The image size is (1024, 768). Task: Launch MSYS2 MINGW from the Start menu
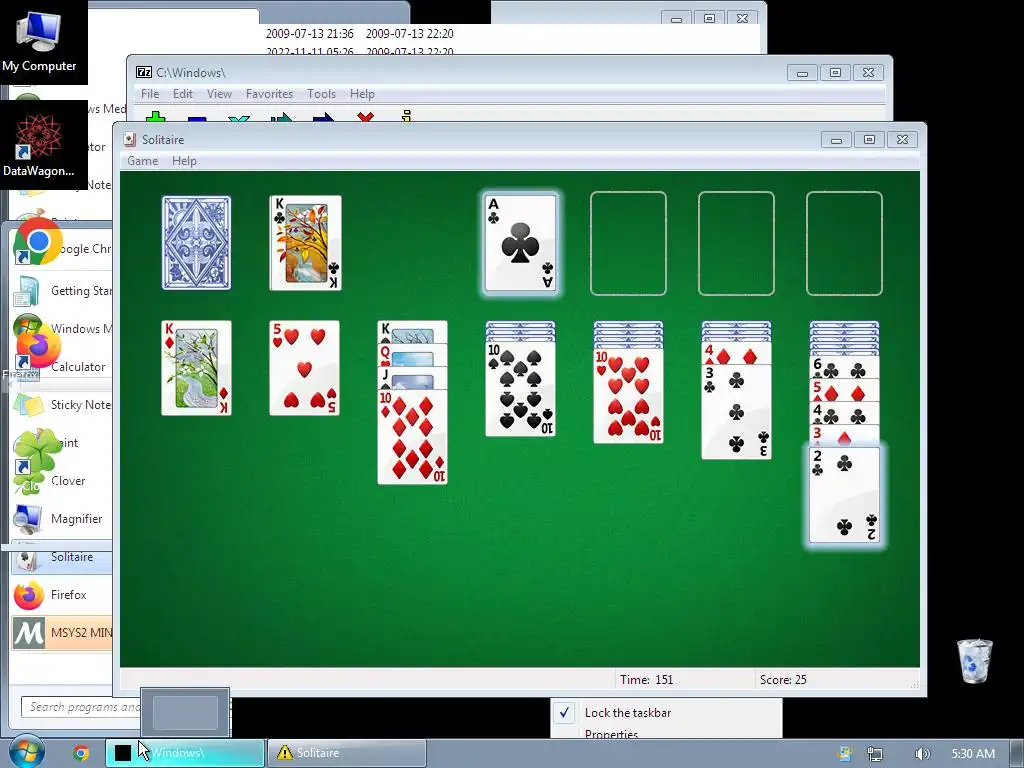62,632
